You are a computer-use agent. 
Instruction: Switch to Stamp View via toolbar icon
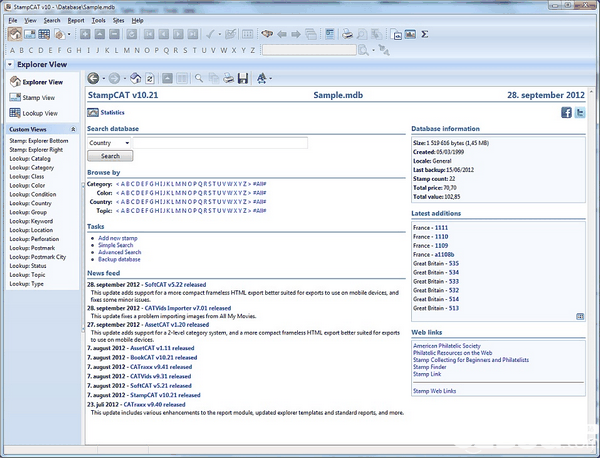point(29,34)
